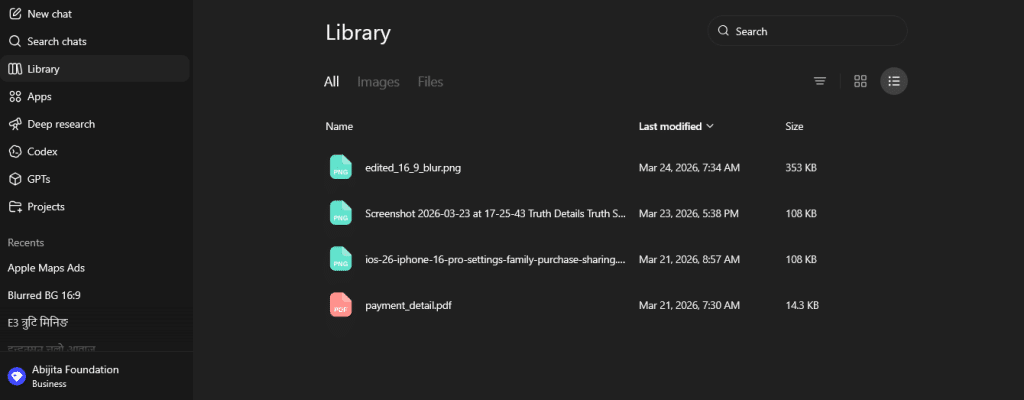Select the Images tab
The height and width of the screenshot is (400, 1024).
point(378,82)
